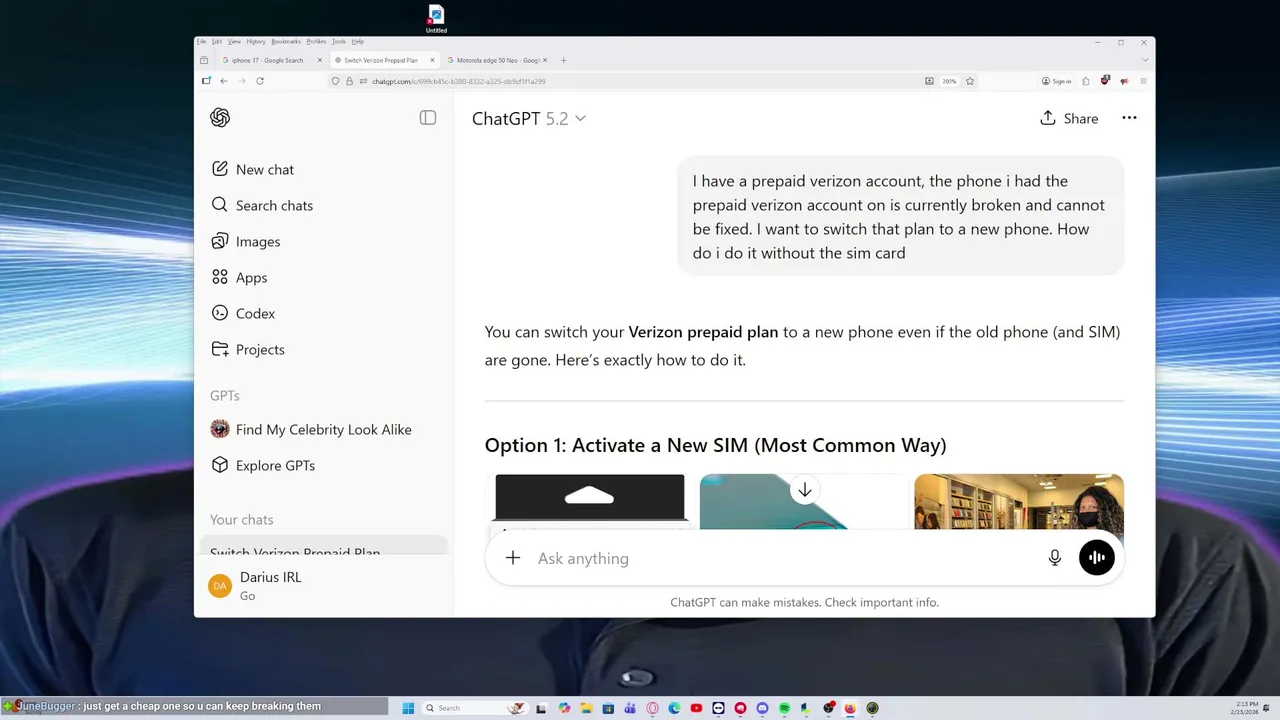The image size is (1280, 720).
Task: Click the Projects folder icon
Action: click(220, 349)
